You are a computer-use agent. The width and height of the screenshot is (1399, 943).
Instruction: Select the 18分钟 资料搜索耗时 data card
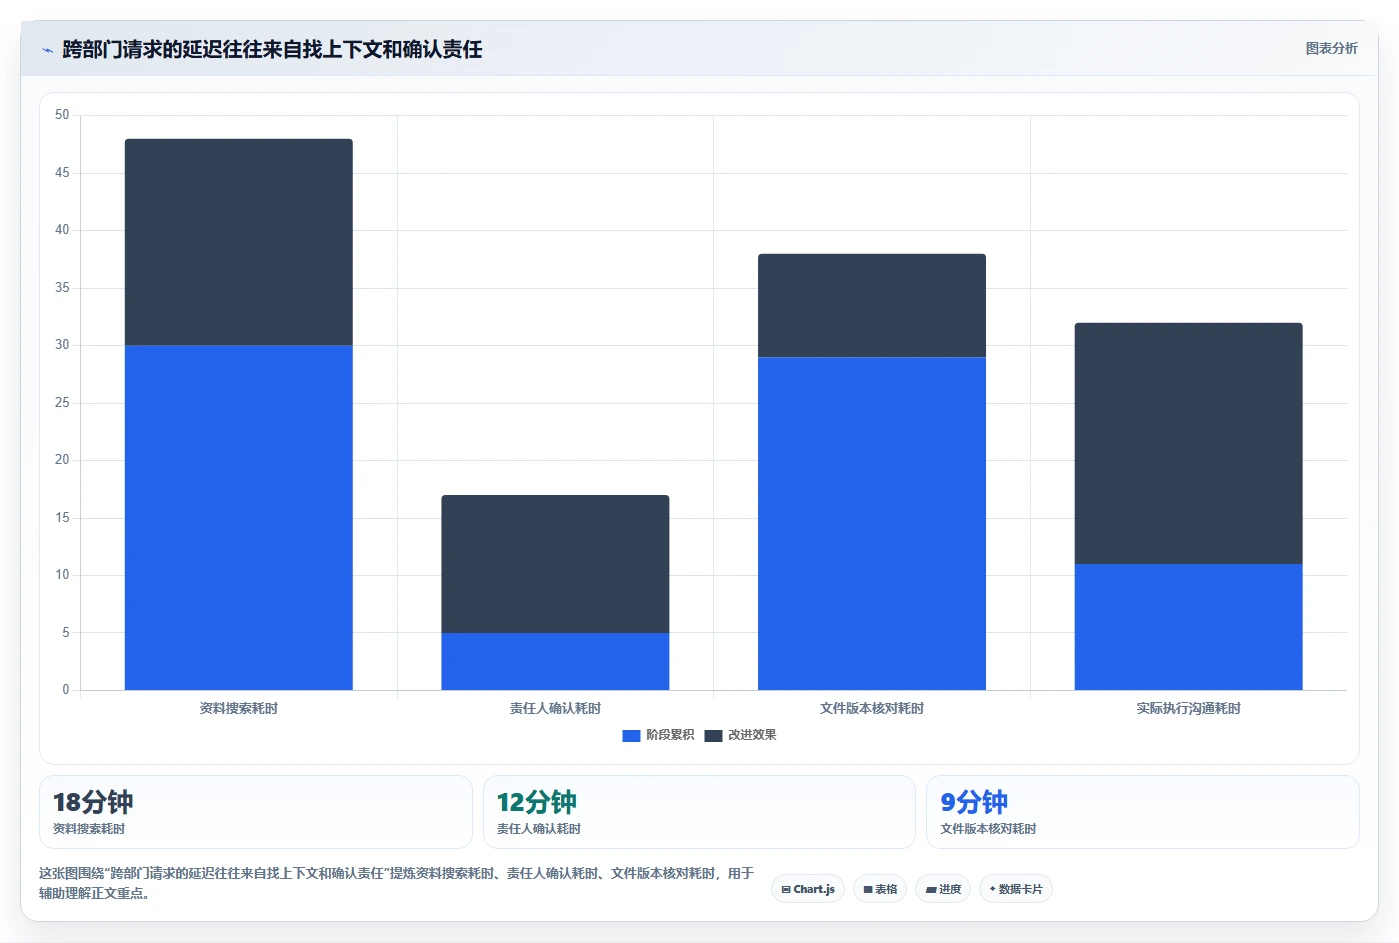tap(256, 812)
